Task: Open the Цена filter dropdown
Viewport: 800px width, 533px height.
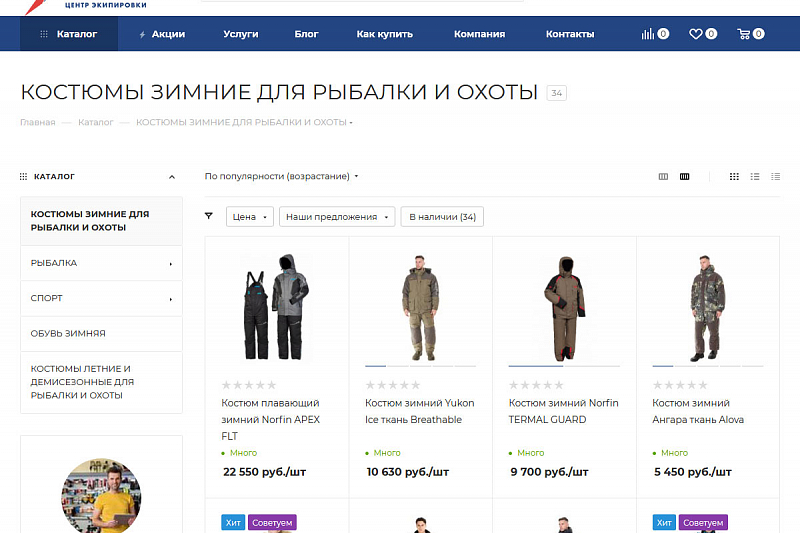Action: click(x=249, y=217)
